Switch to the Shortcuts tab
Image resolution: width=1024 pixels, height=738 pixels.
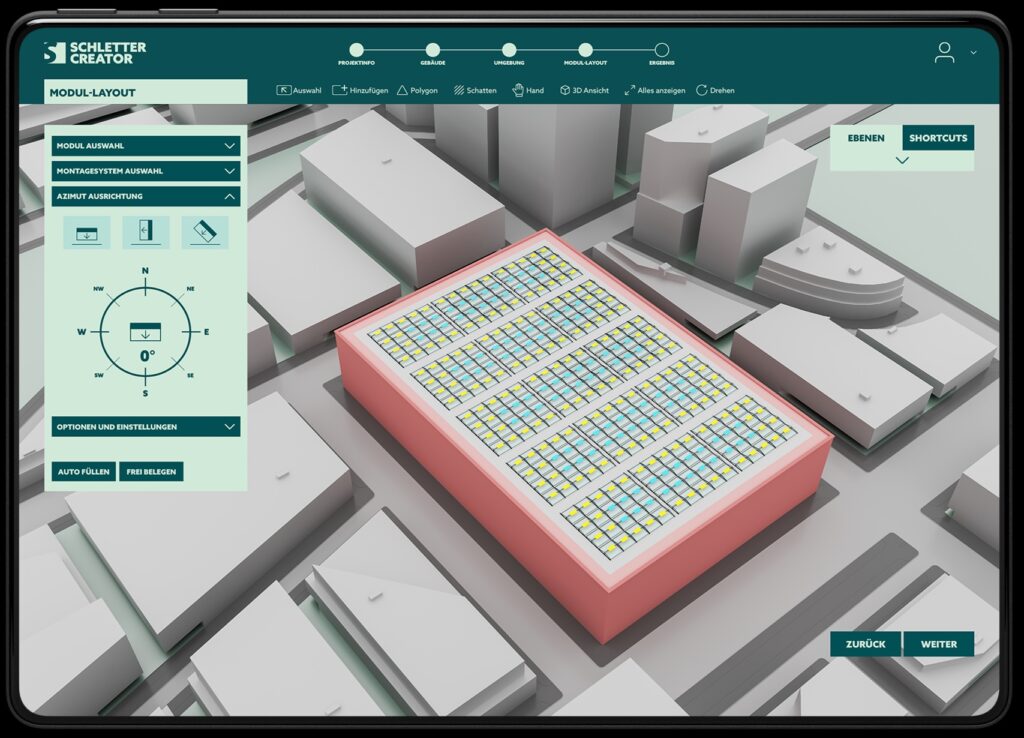[x=940, y=137]
